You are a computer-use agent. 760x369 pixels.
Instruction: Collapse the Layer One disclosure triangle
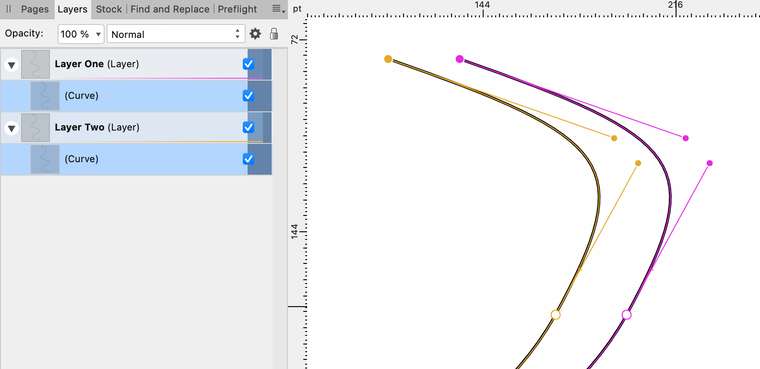[x=12, y=64]
